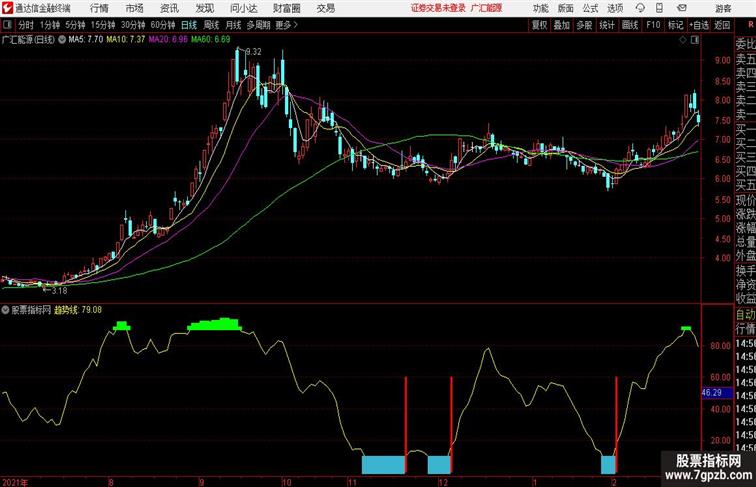Click the customer service headset icon

640,8
